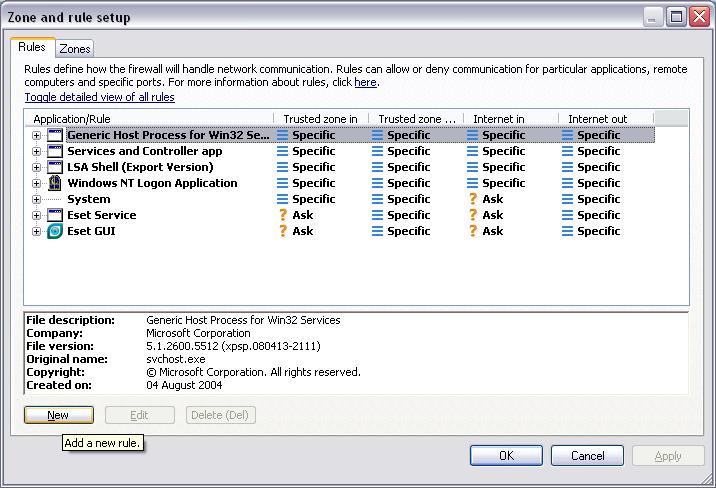The width and height of the screenshot is (716, 488).
Task: Select the Windows NT Logon Application name
Action: click(x=153, y=183)
